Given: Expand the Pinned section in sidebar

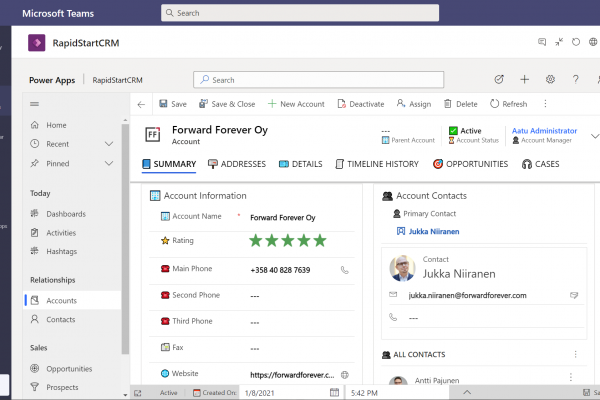Looking at the screenshot, I should pyautogui.click(x=109, y=163).
